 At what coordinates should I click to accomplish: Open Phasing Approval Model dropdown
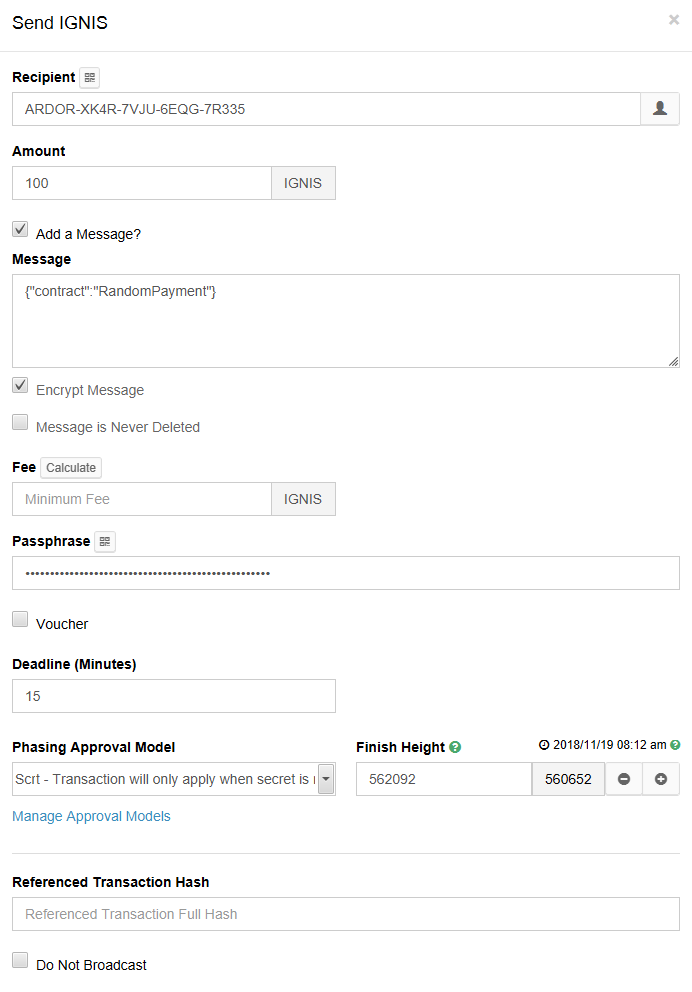point(174,779)
